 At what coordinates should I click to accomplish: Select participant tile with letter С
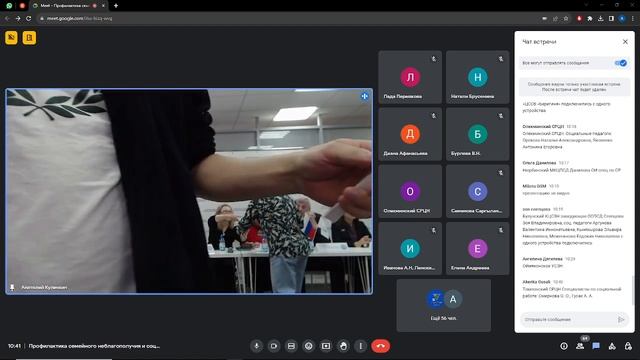click(477, 191)
